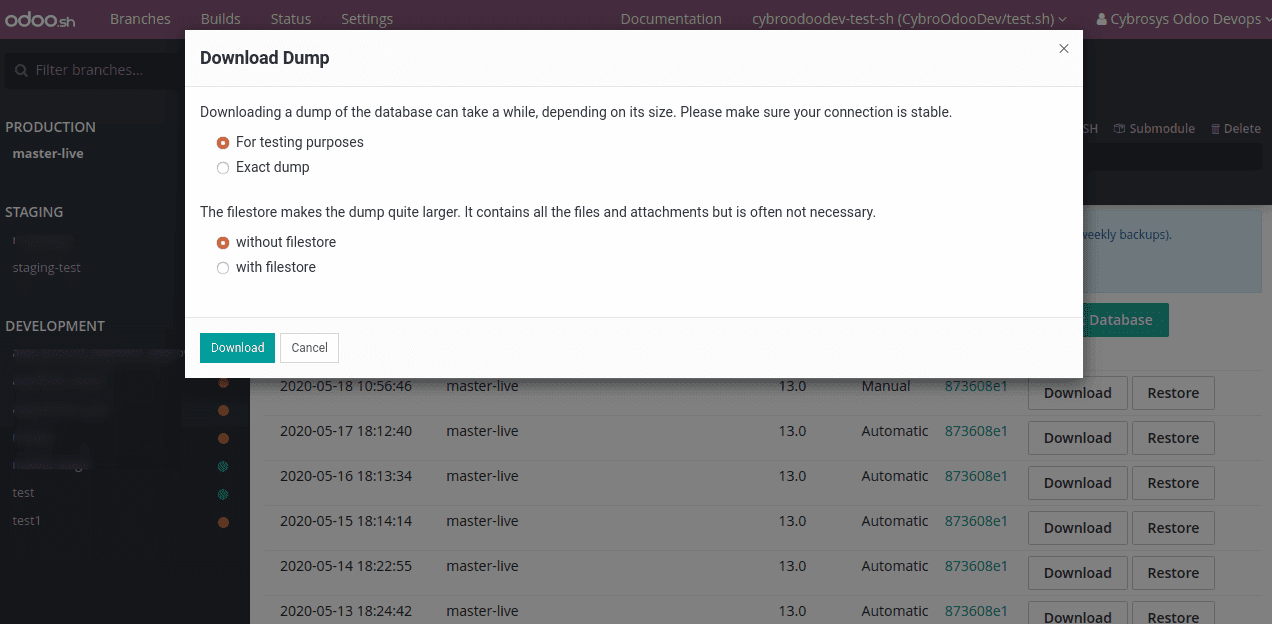Click the STAGING section heading
The image size is (1272, 624).
click(x=34, y=212)
